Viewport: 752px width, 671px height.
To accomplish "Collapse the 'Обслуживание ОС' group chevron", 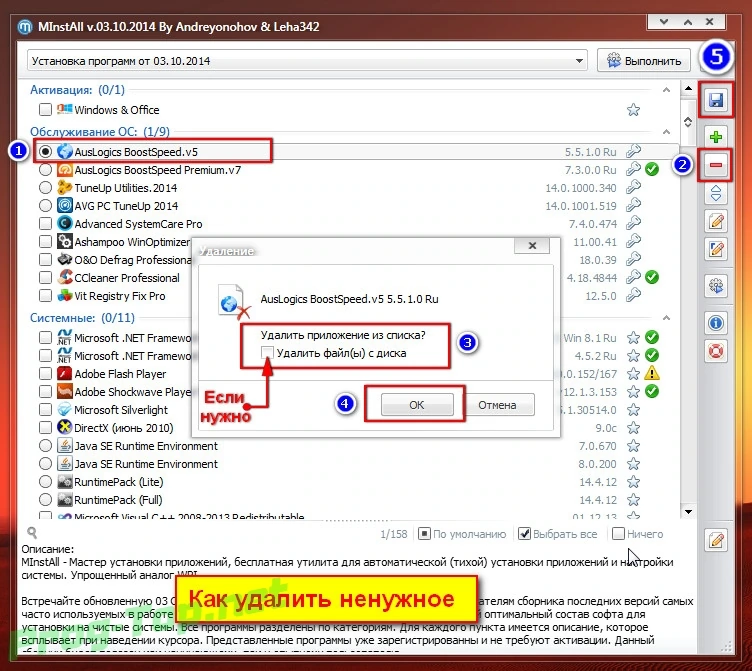I will (666, 131).
